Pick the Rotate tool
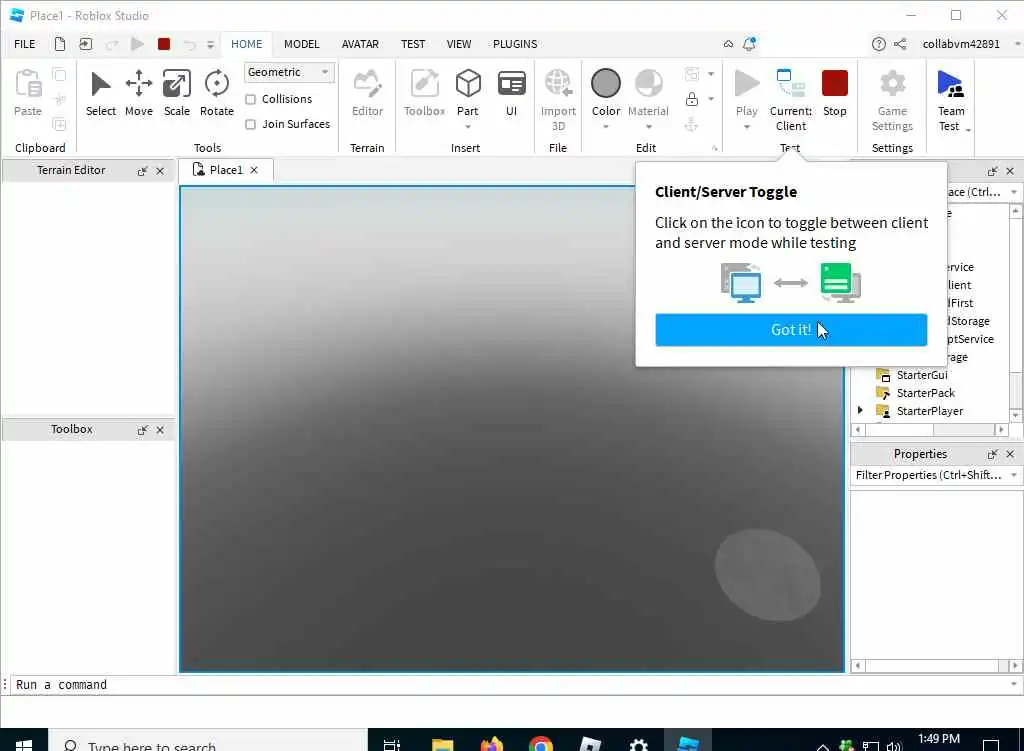The height and width of the screenshot is (751, 1024). 216,93
